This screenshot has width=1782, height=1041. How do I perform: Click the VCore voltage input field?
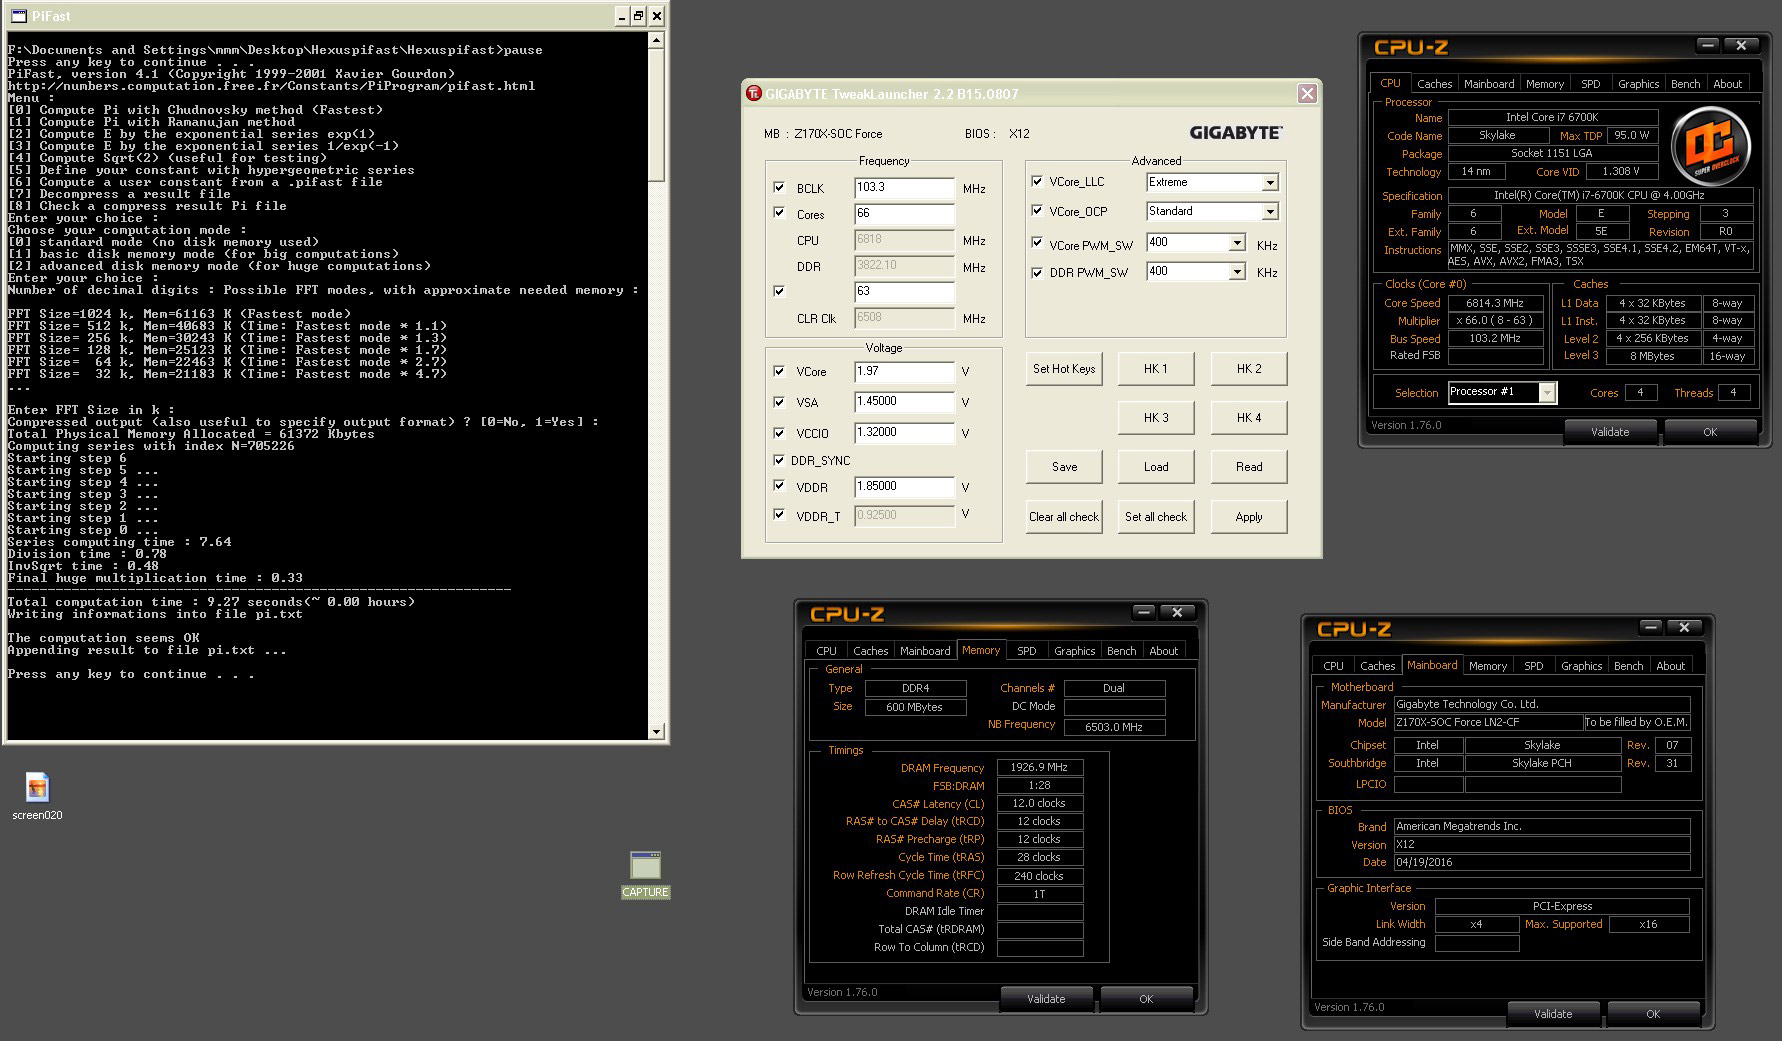(904, 372)
